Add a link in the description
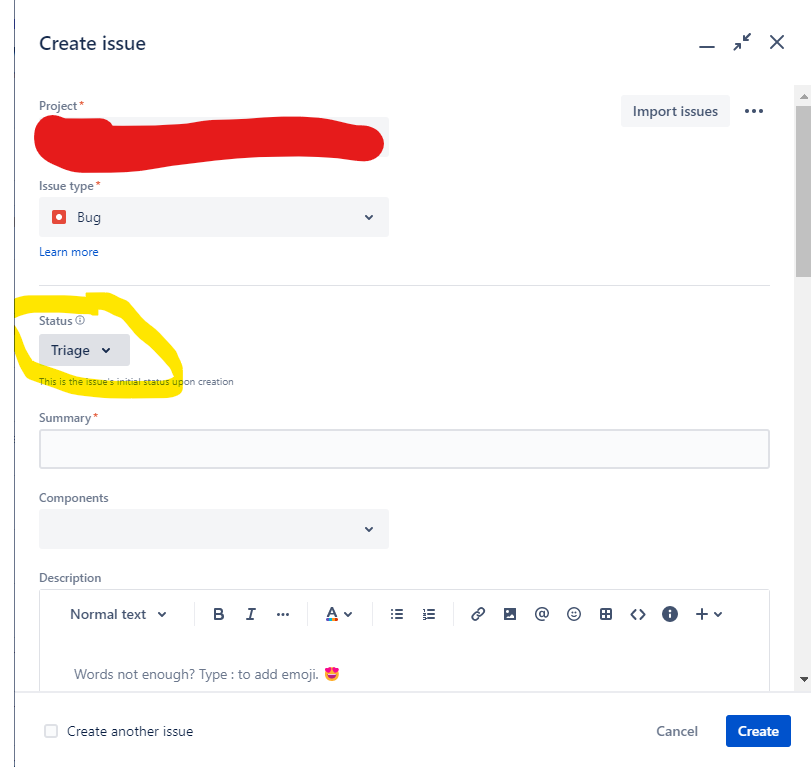This screenshot has width=811, height=767. pyautogui.click(x=478, y=614)
